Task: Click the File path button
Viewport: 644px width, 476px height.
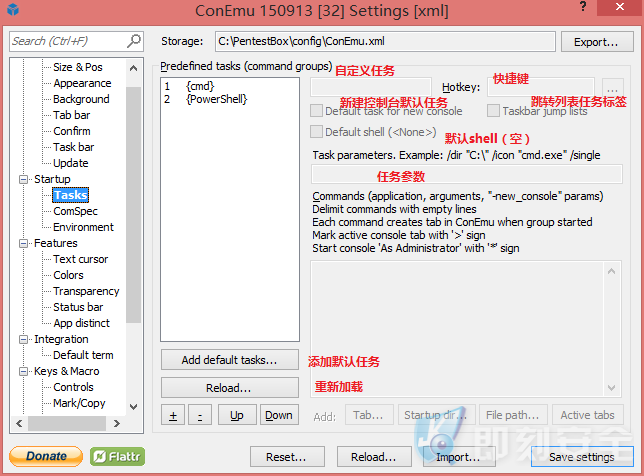Action: tap(513, 415)
